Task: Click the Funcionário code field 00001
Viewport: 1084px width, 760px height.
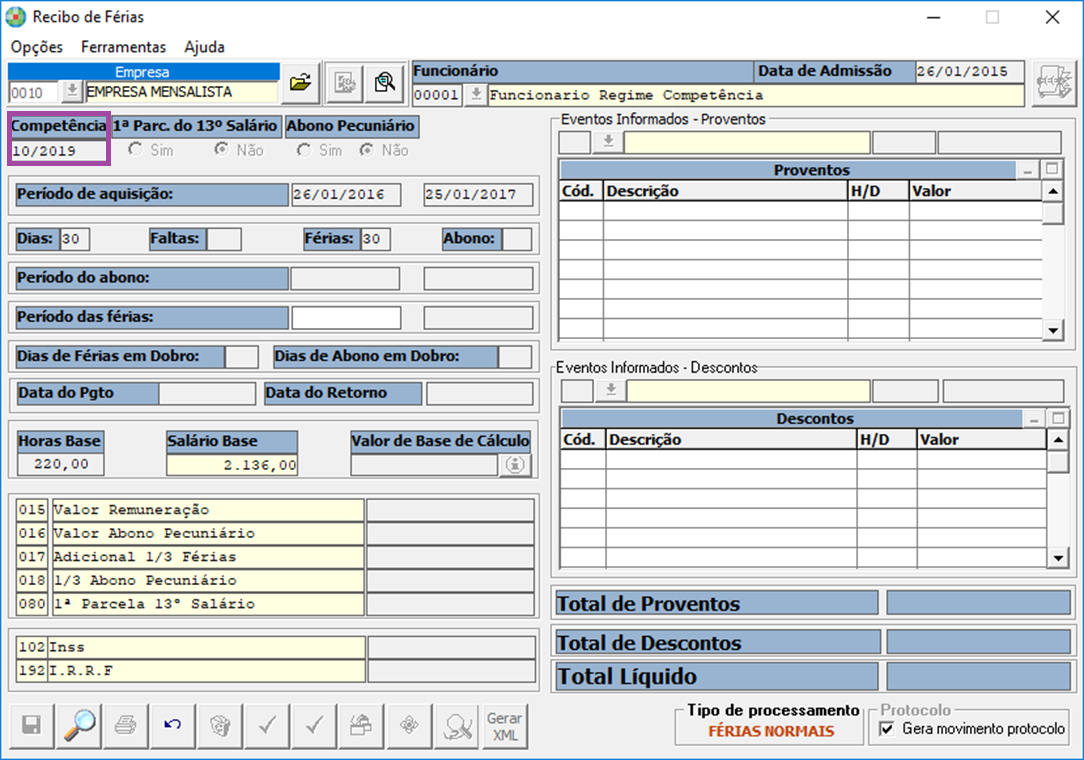Action: tap(437, 95)
